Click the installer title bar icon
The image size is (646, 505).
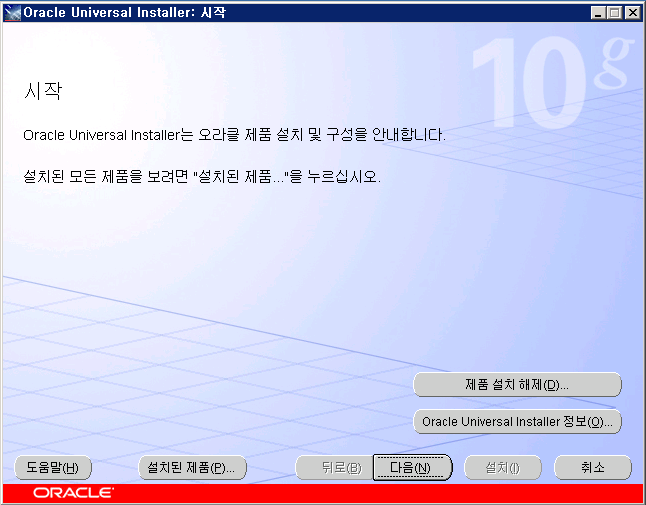point(12,13)
